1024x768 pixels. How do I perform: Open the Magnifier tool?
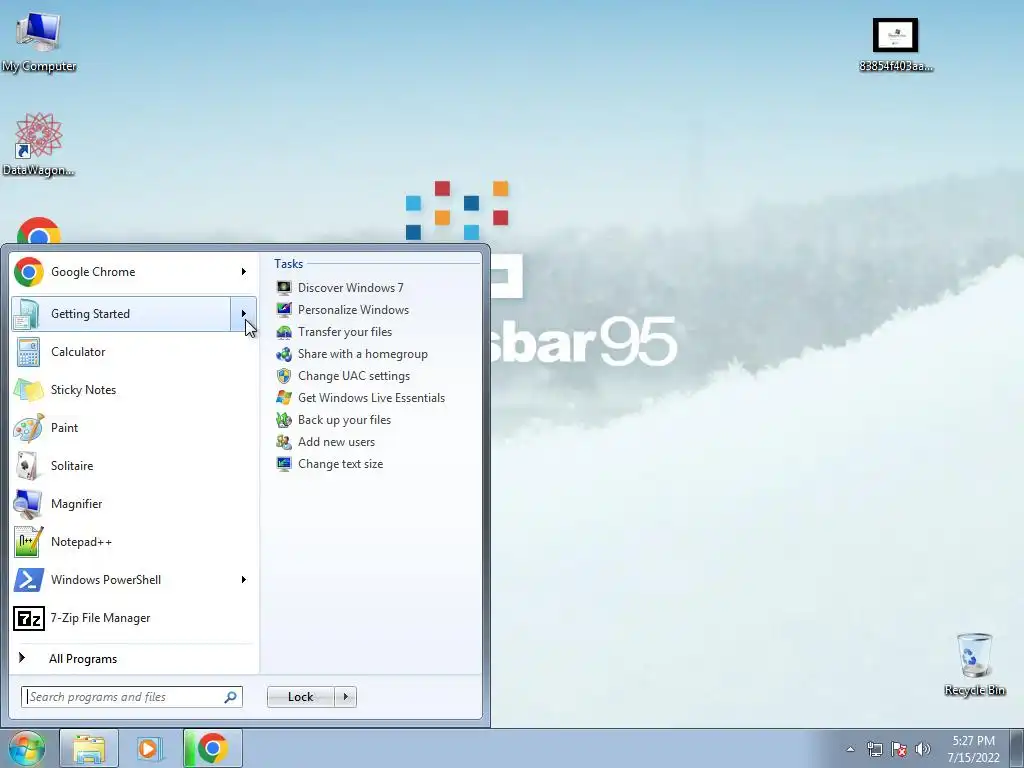coord(134,504)
